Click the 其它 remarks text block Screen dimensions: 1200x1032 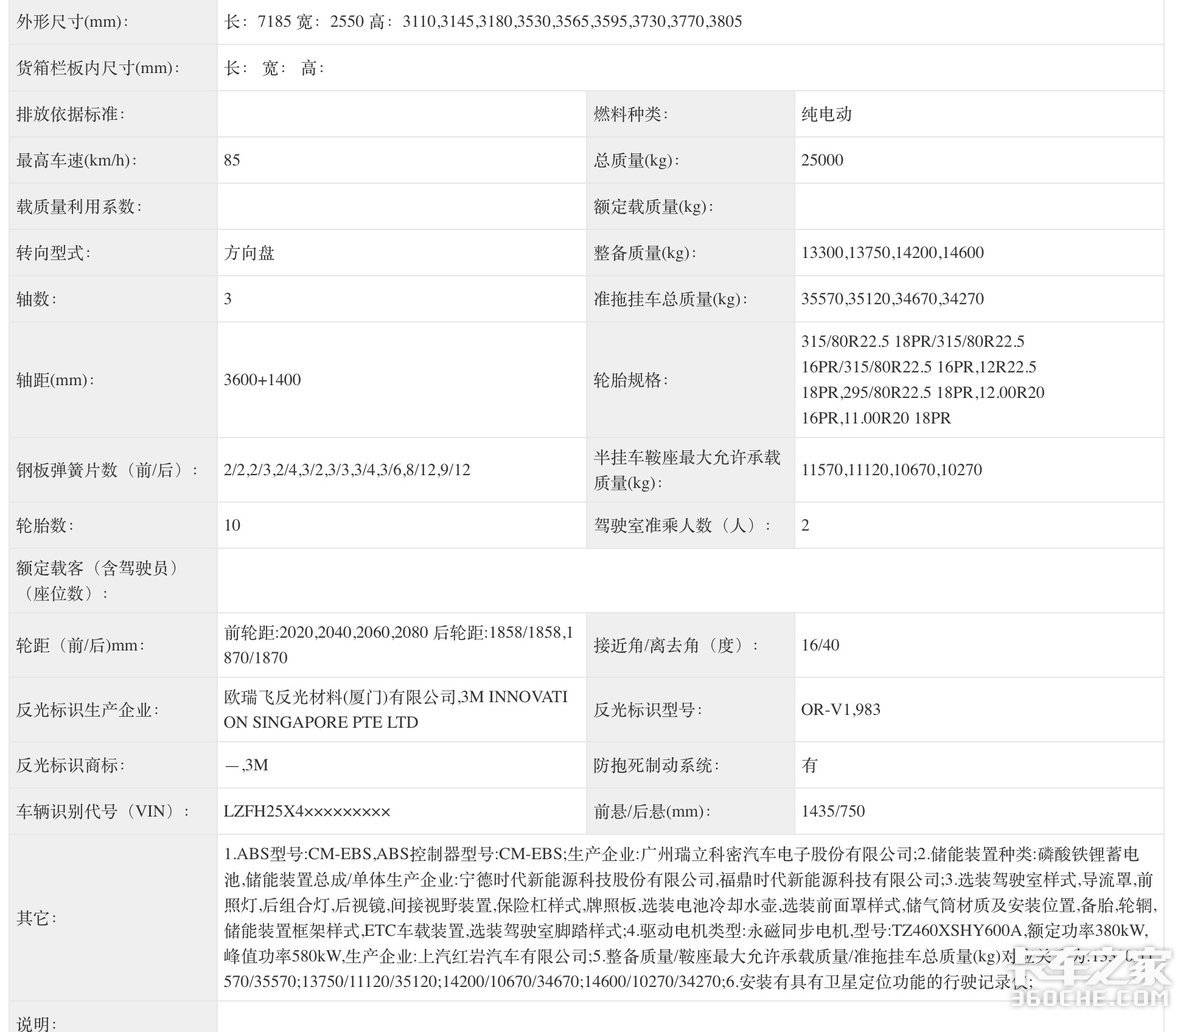point(680,918)
